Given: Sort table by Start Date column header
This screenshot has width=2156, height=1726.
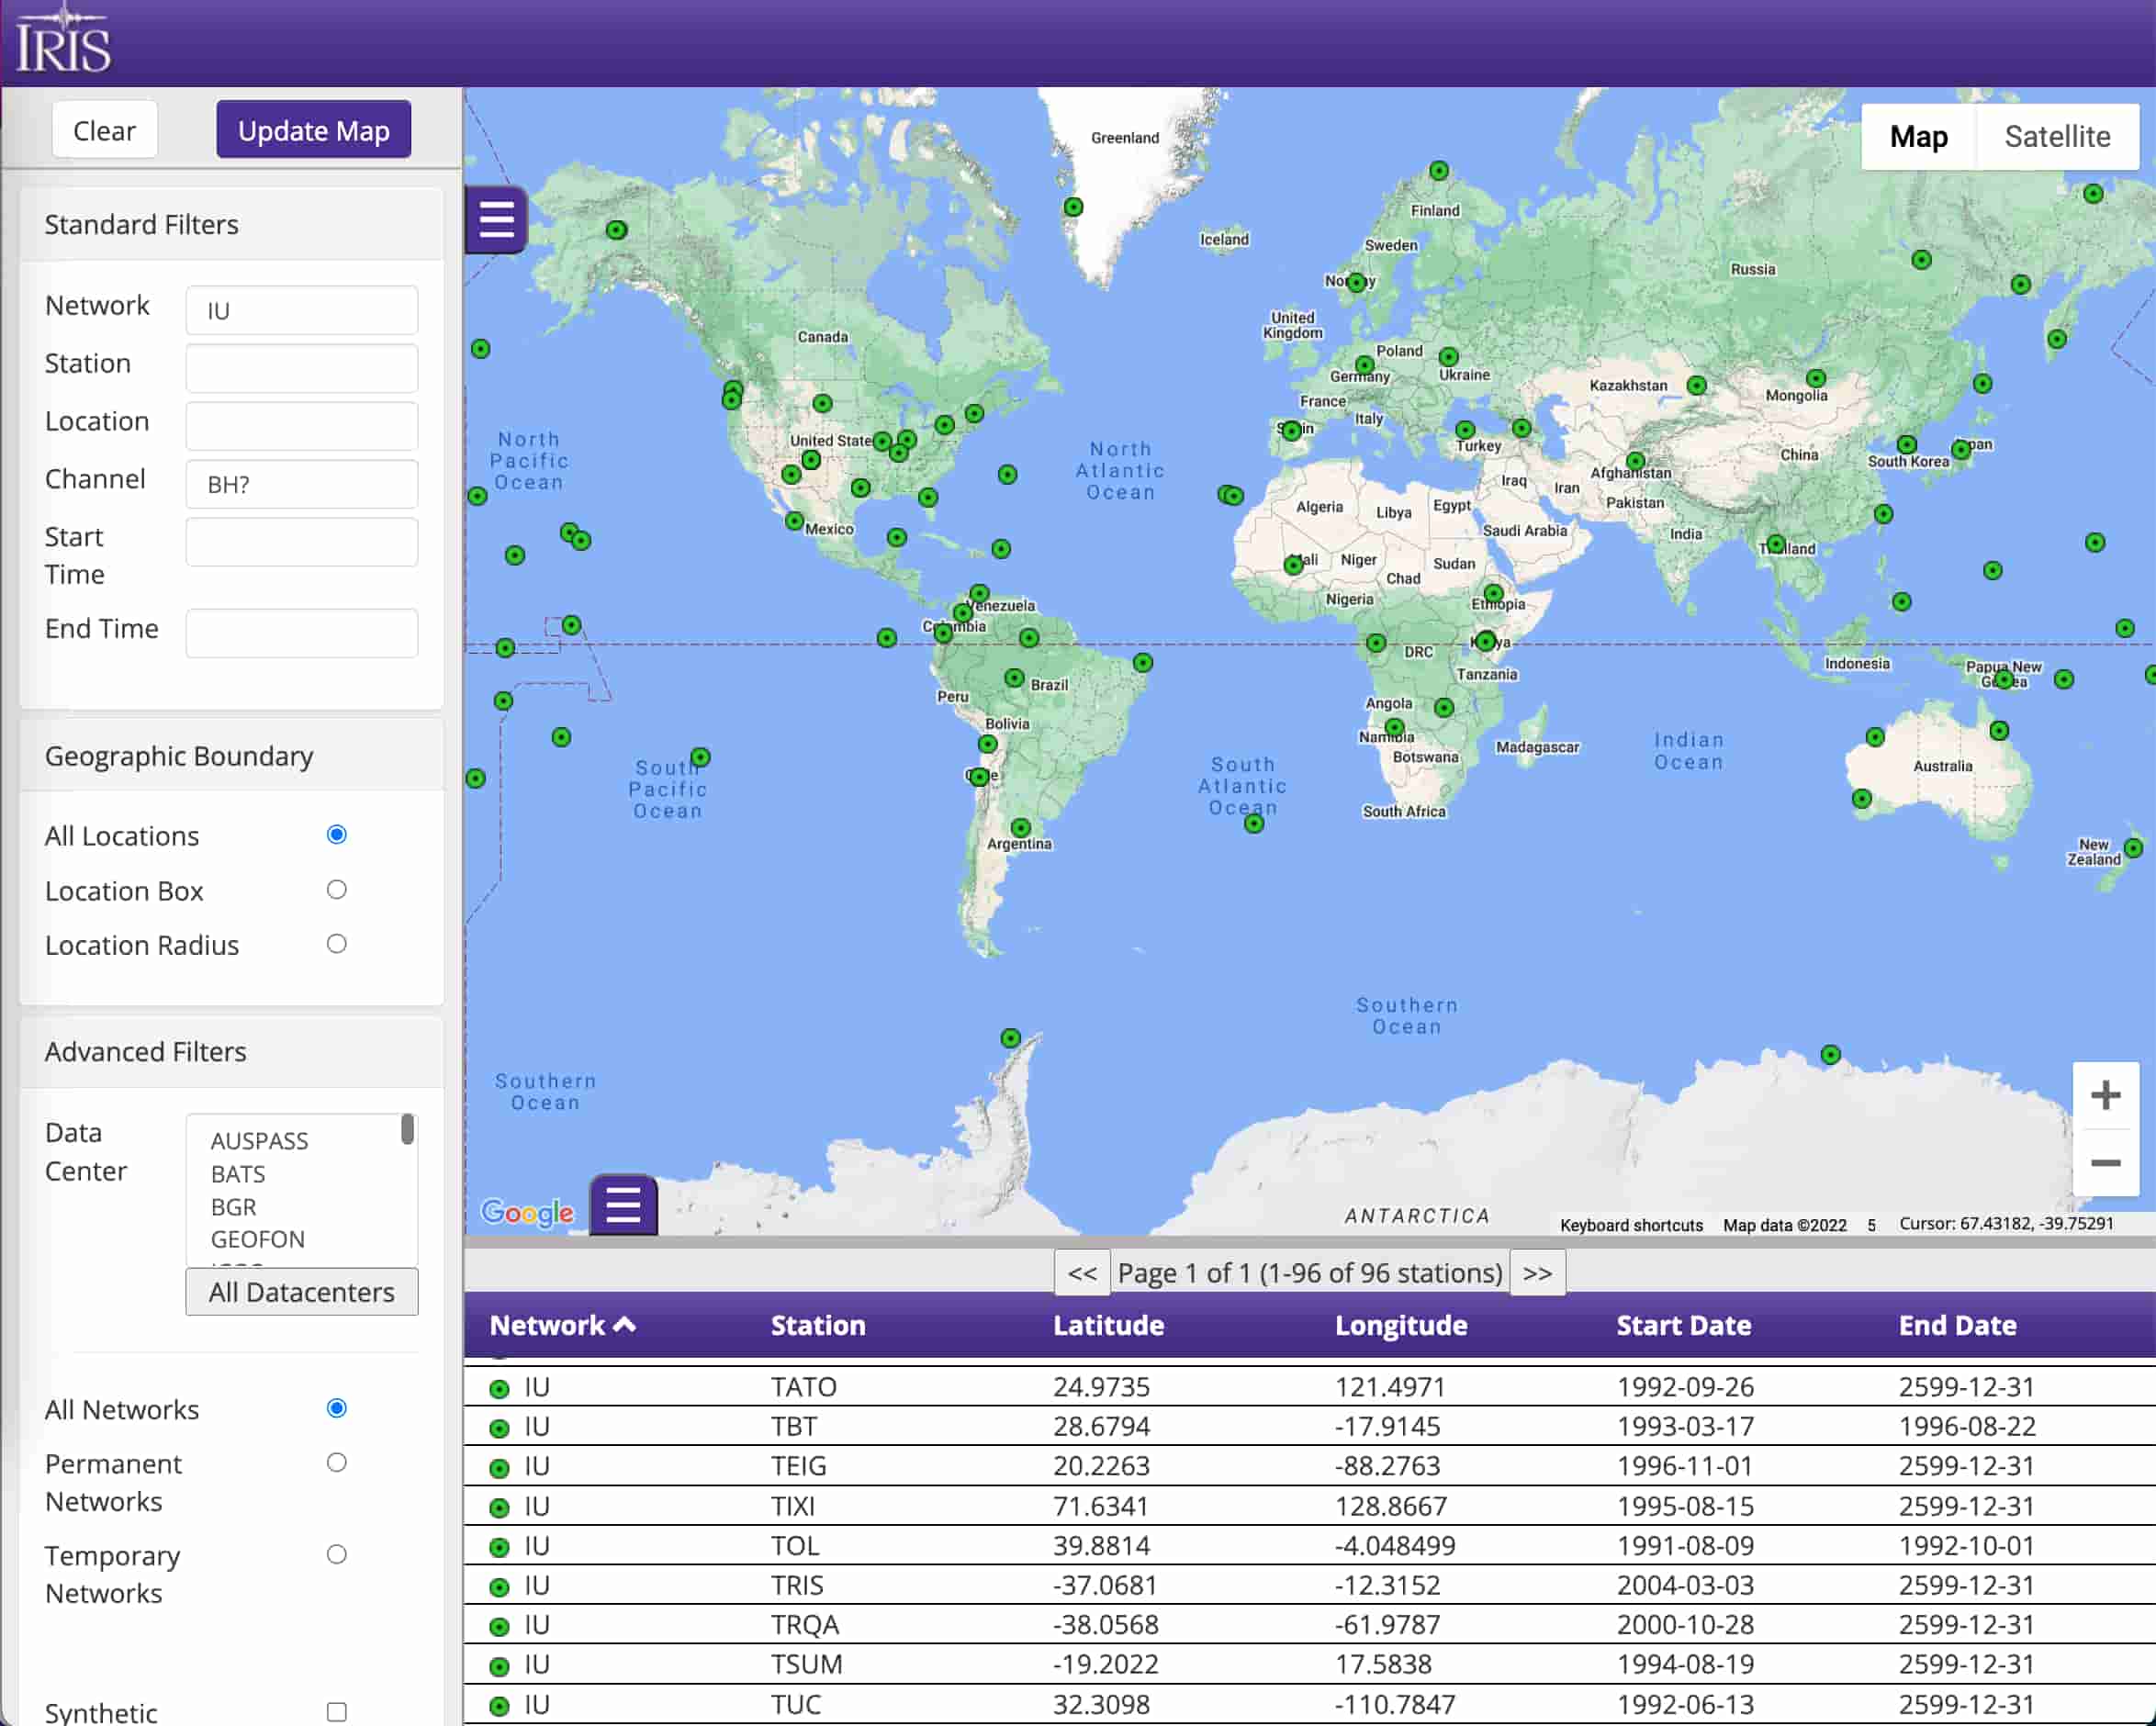Looking at the screenshot, I should click(1683, 1325).
